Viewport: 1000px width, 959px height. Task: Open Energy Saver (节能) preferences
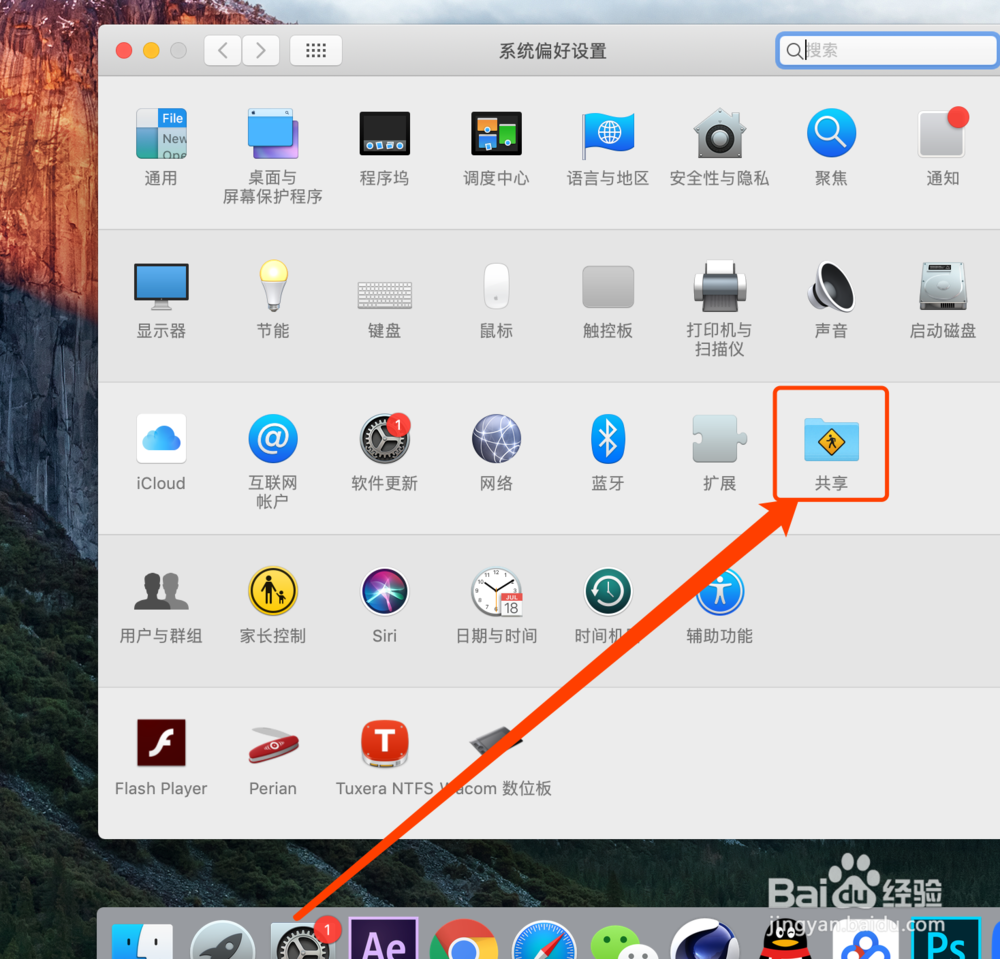tap(273, 285)
